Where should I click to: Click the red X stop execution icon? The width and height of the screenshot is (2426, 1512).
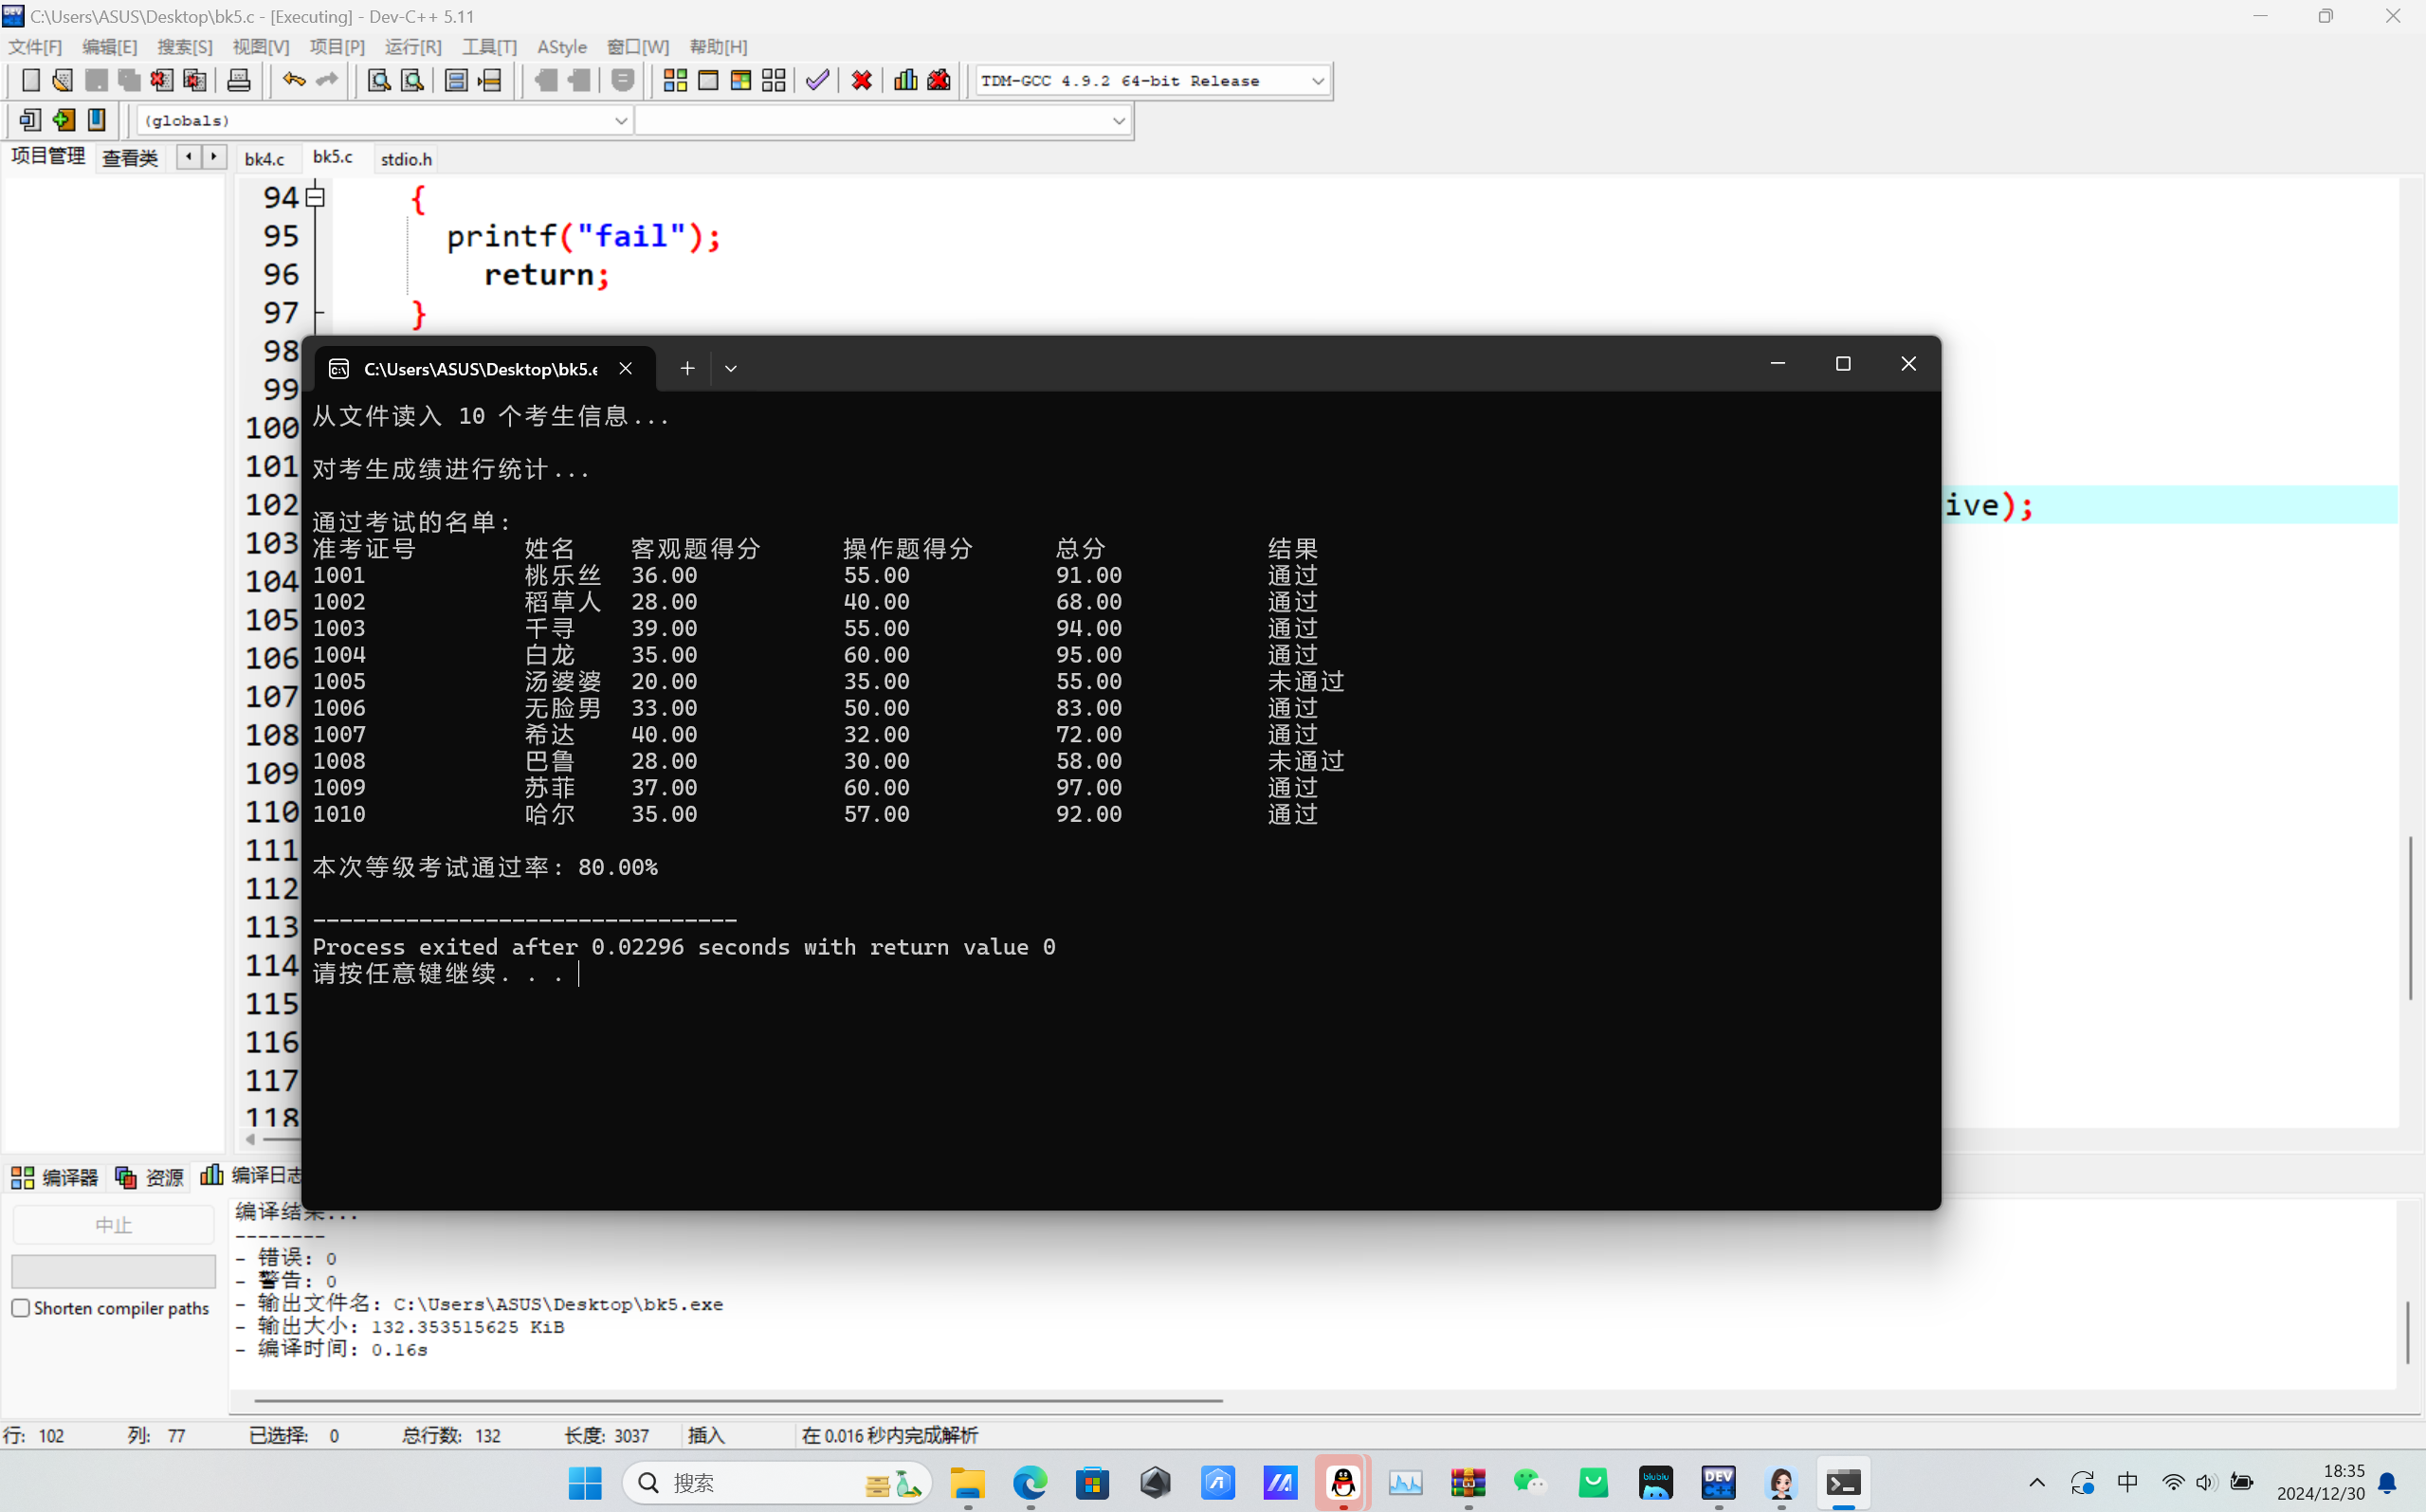tap(862, 81)
